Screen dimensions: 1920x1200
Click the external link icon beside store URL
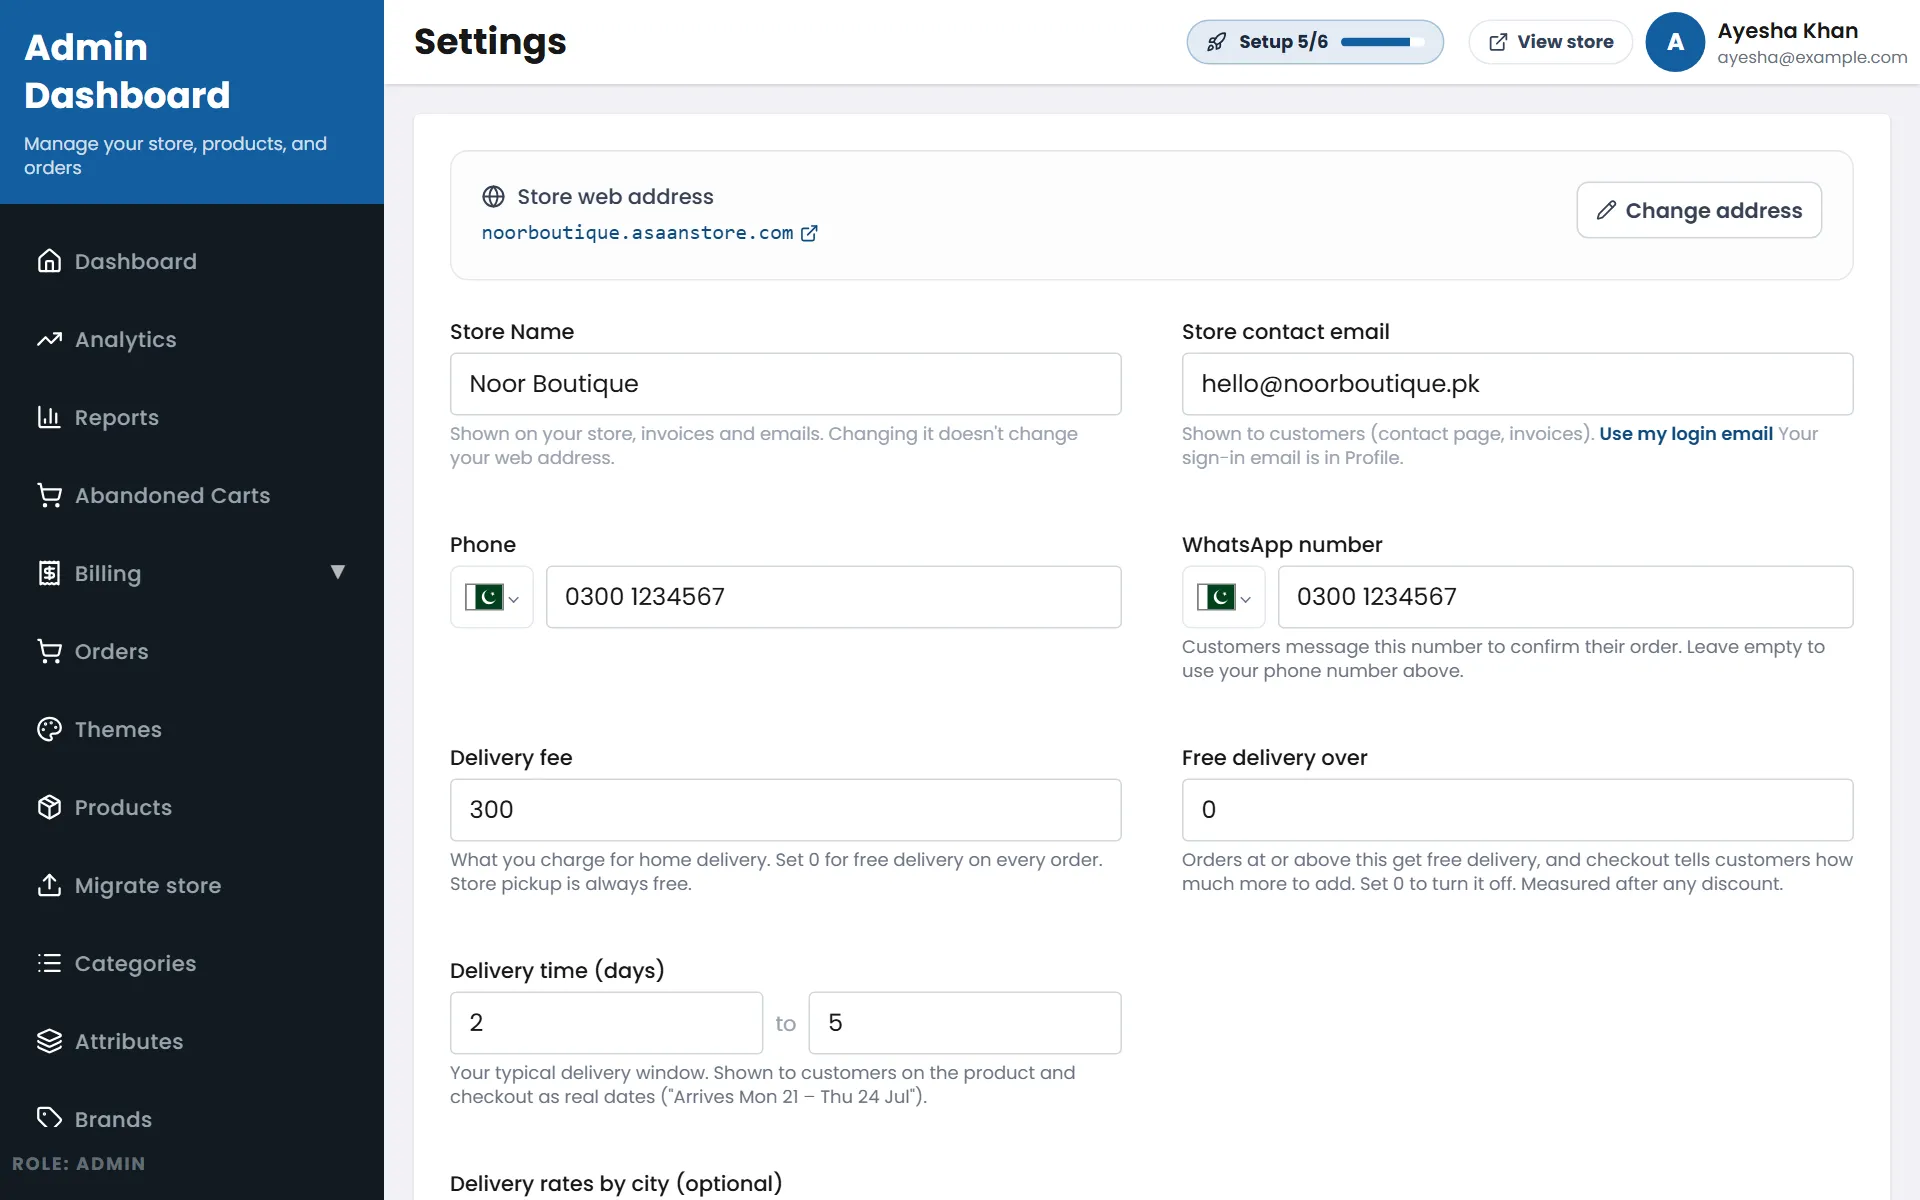pos(809,233)
